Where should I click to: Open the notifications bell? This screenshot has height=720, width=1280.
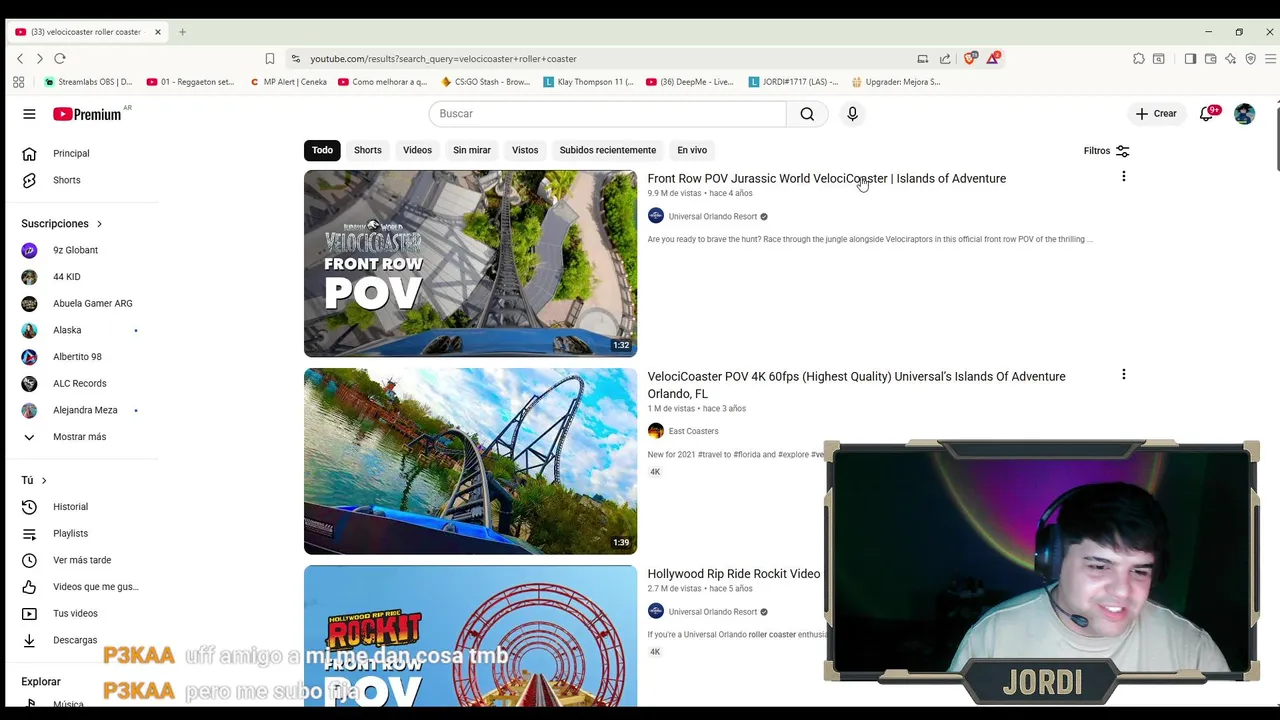[1207, 114]
